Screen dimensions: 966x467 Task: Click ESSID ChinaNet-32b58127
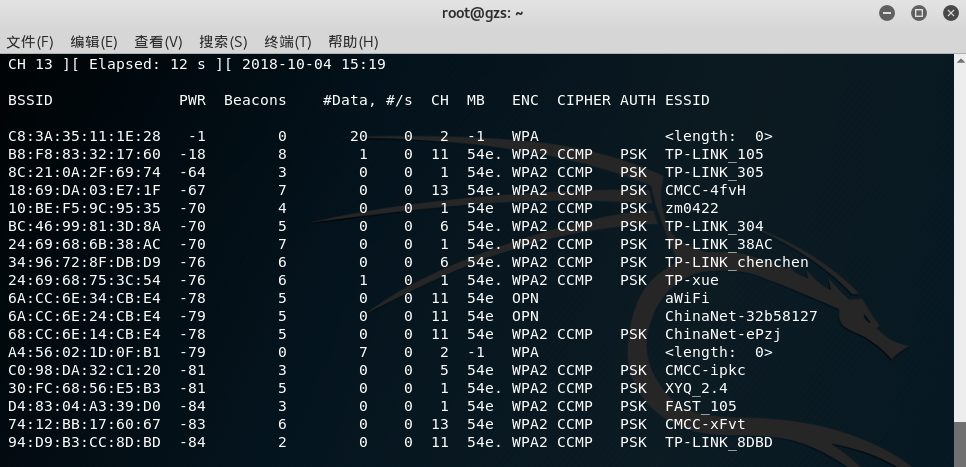point(741,316)
